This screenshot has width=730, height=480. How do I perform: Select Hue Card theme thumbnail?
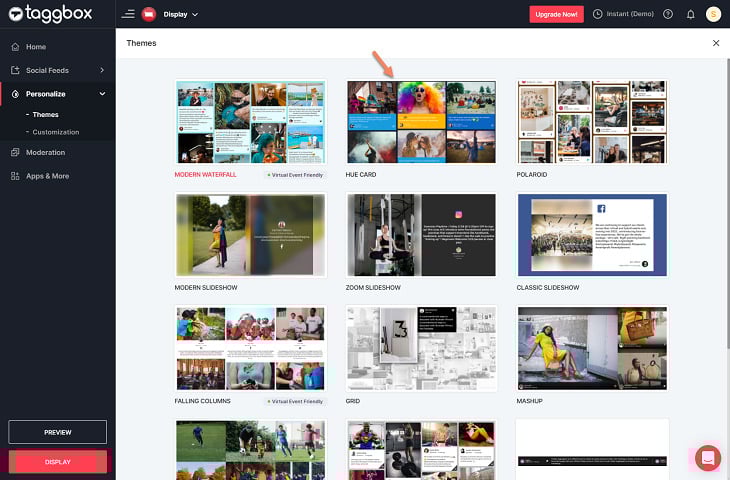(421, 122)
